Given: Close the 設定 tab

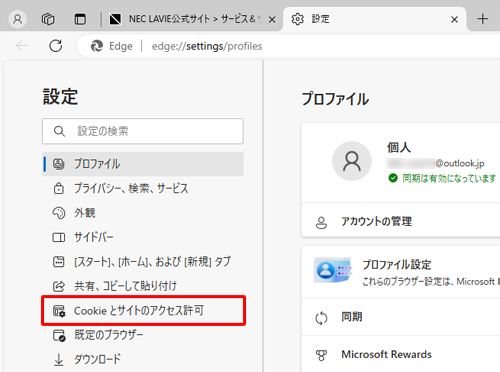Looking at the screenshot, I should pyautogui.click(x=454, y=20).
